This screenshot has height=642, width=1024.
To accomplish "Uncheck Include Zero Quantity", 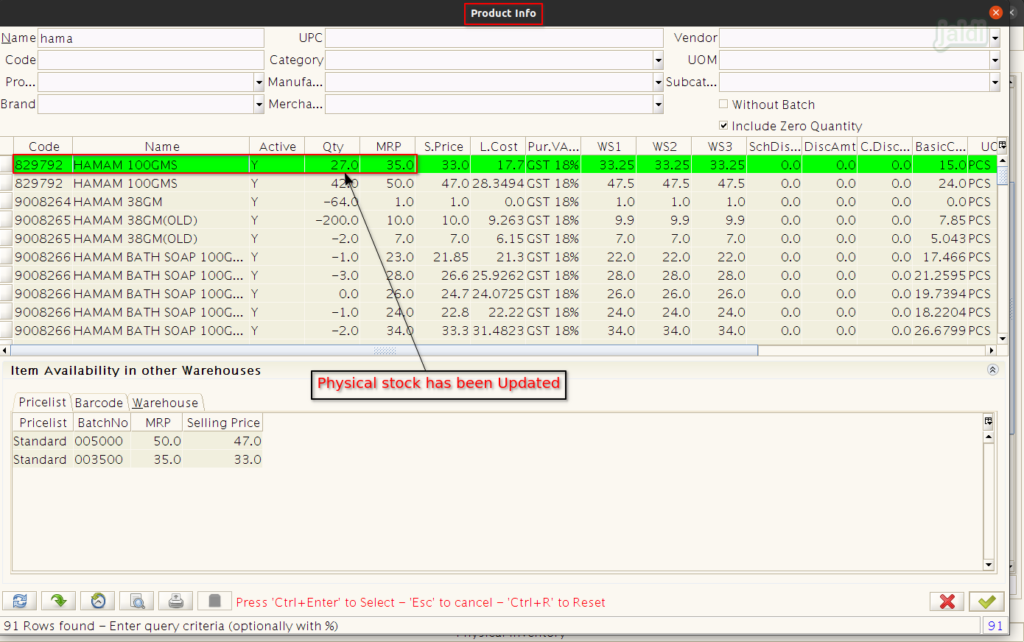I will click(x=723, y=125).
